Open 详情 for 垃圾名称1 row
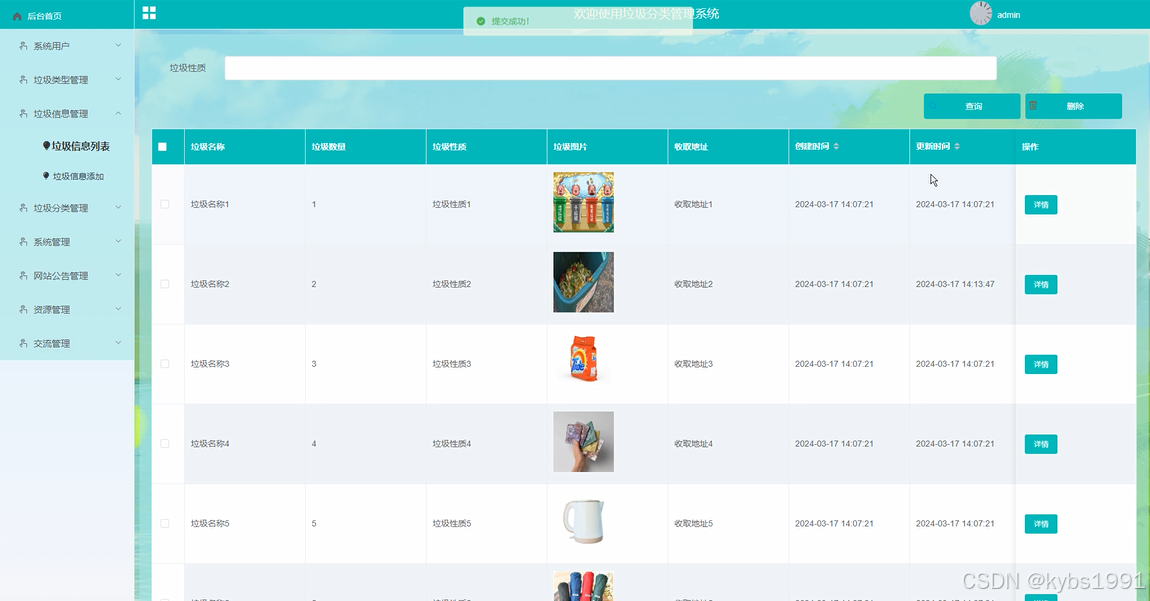Viewport: 1150px width, 601px height. click(1041, 205)
